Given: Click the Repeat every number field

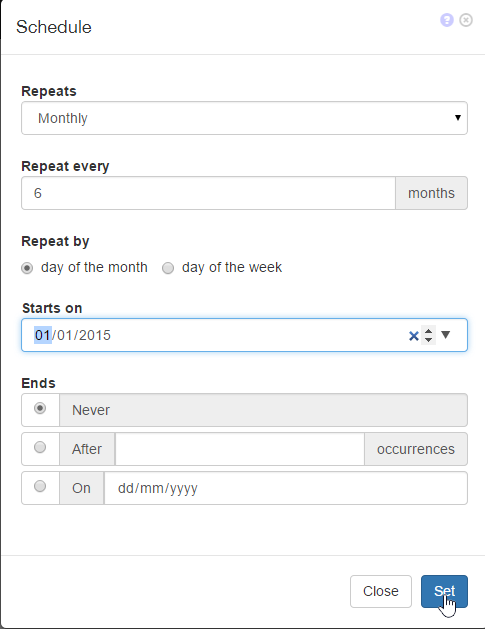Looking at the screenshot, I should coord(209,193).
